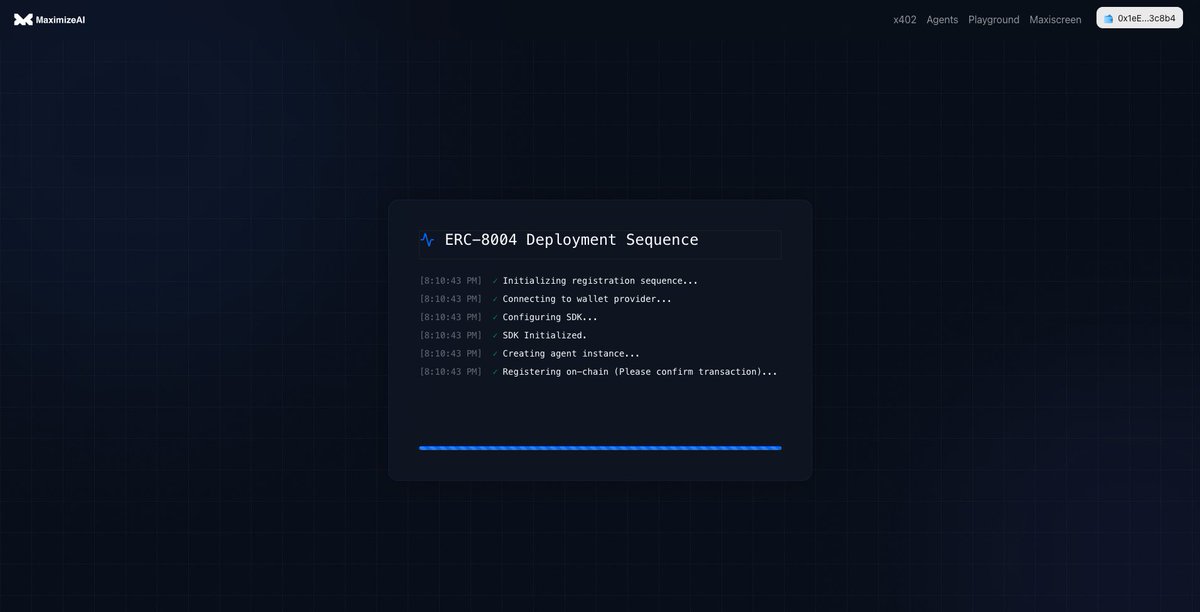The height and width of the screenshot is (612, 1200).
Task: Click the checkmark beside 'SDK Initialized.'
Action: (494, 335)
